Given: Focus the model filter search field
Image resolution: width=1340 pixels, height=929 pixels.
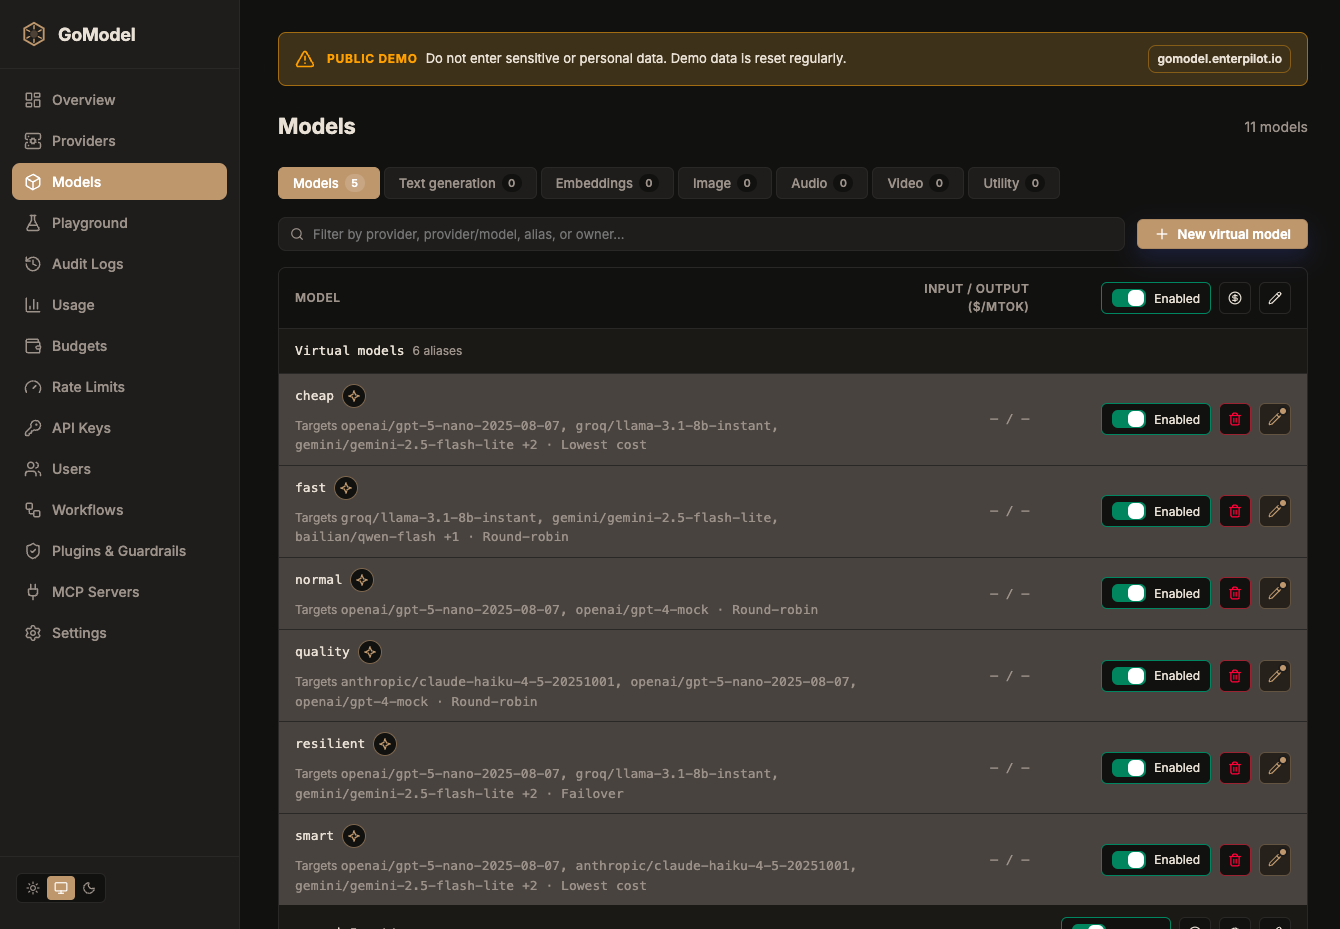Looking at the screenshot, I should coord(701,234).
